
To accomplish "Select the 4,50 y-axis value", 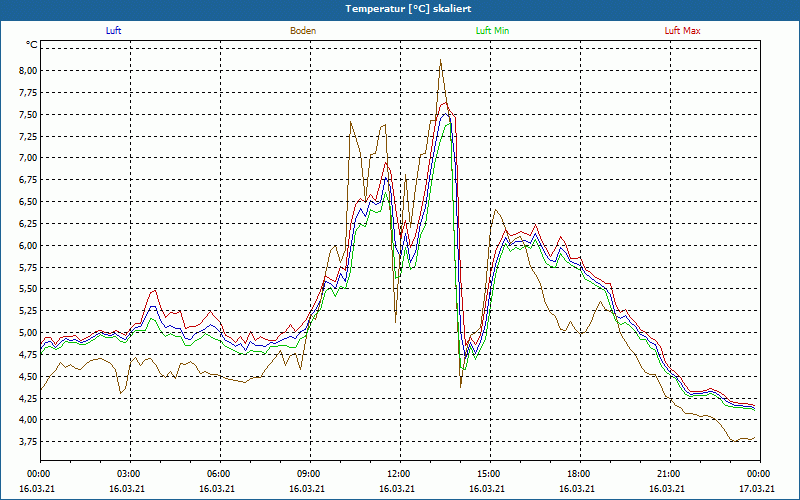I will click(x=29, y=377).
